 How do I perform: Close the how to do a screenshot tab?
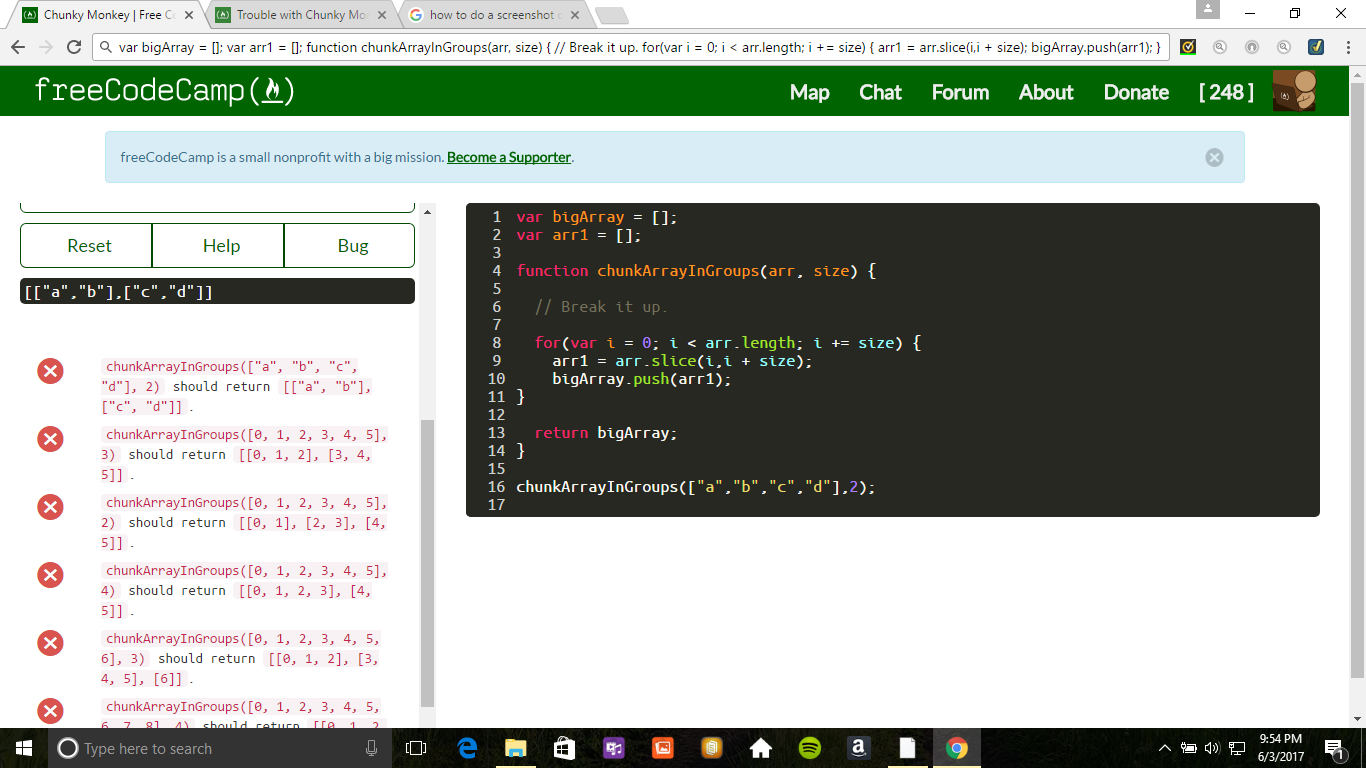[574, 15]
